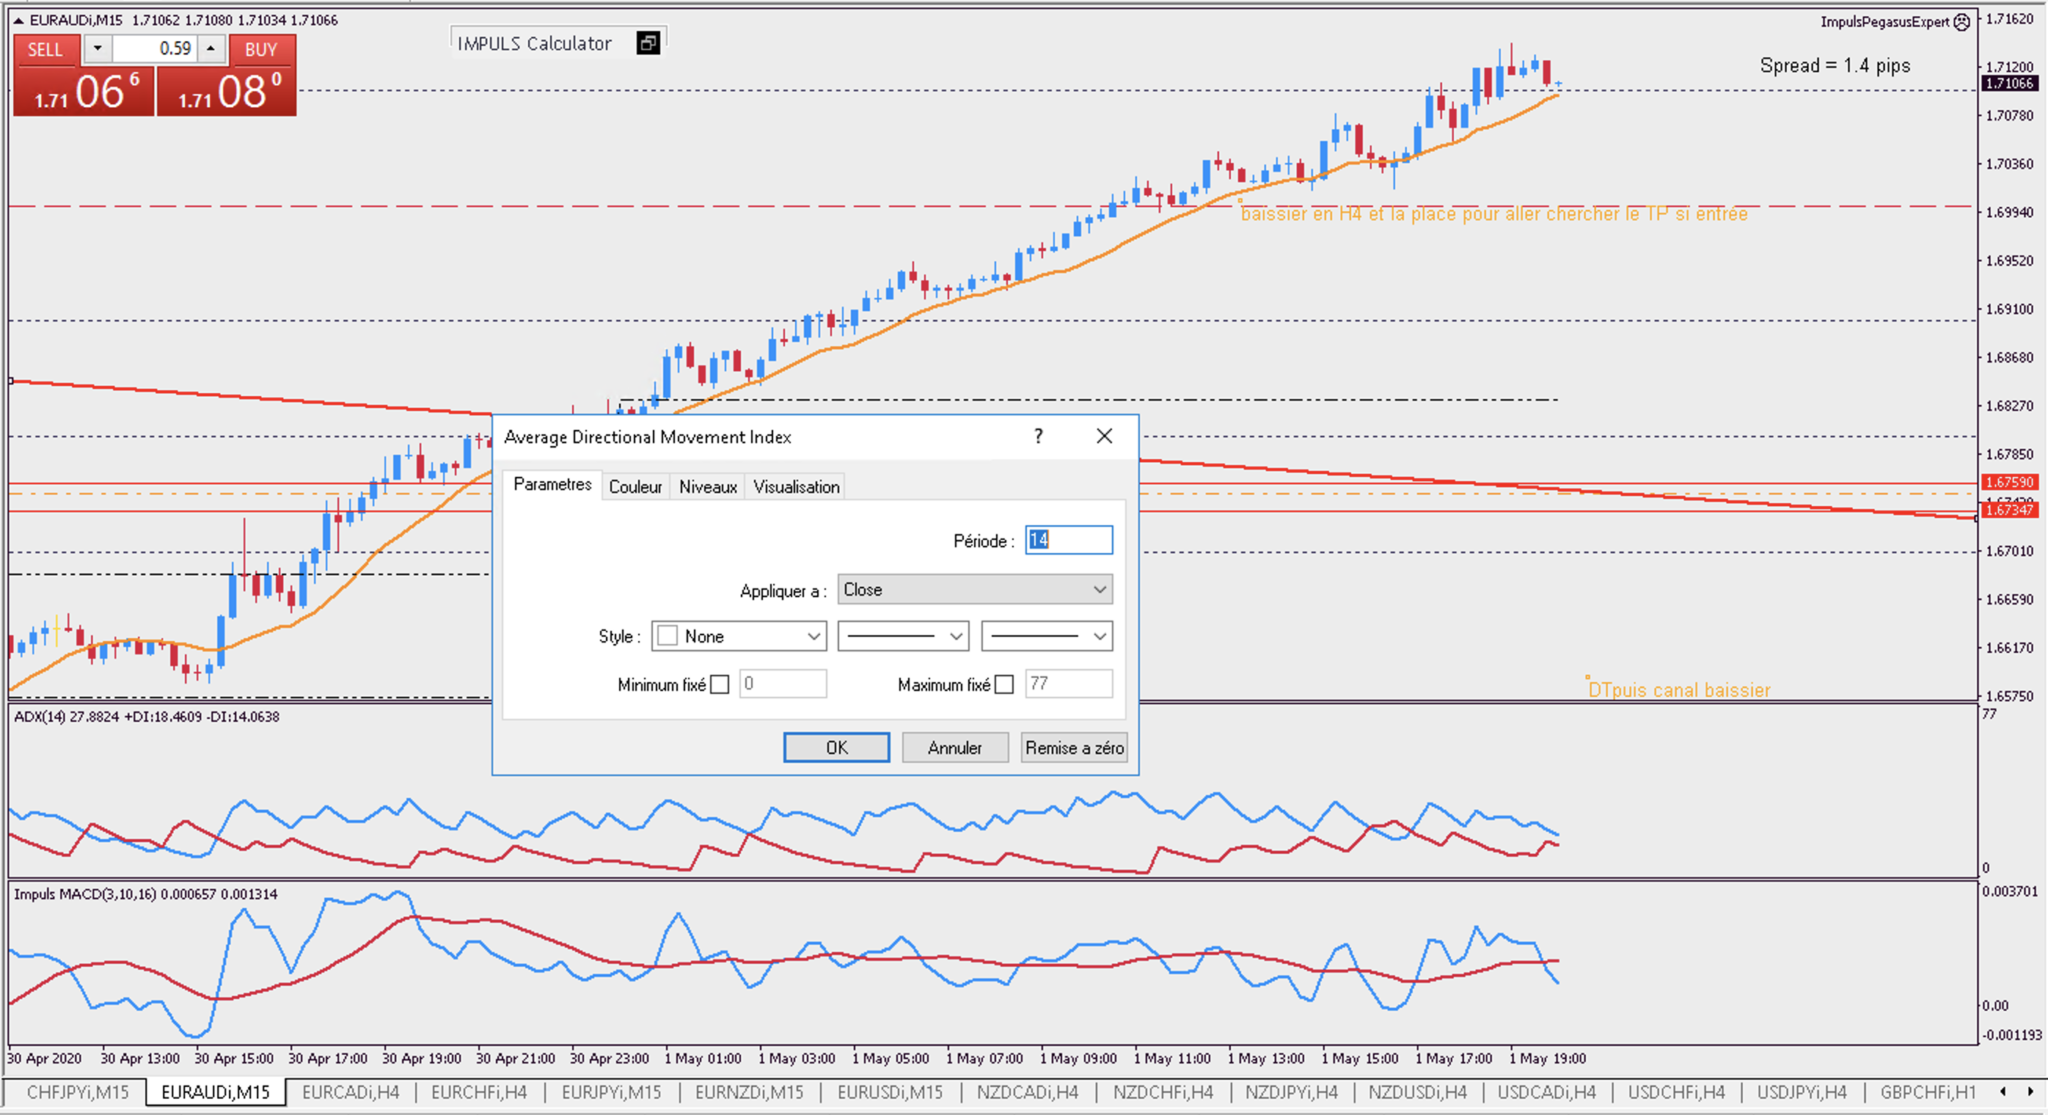Switch to the Couleur tab
This screenshot has height=1115, width=2048.
click(x=635, y=487)
